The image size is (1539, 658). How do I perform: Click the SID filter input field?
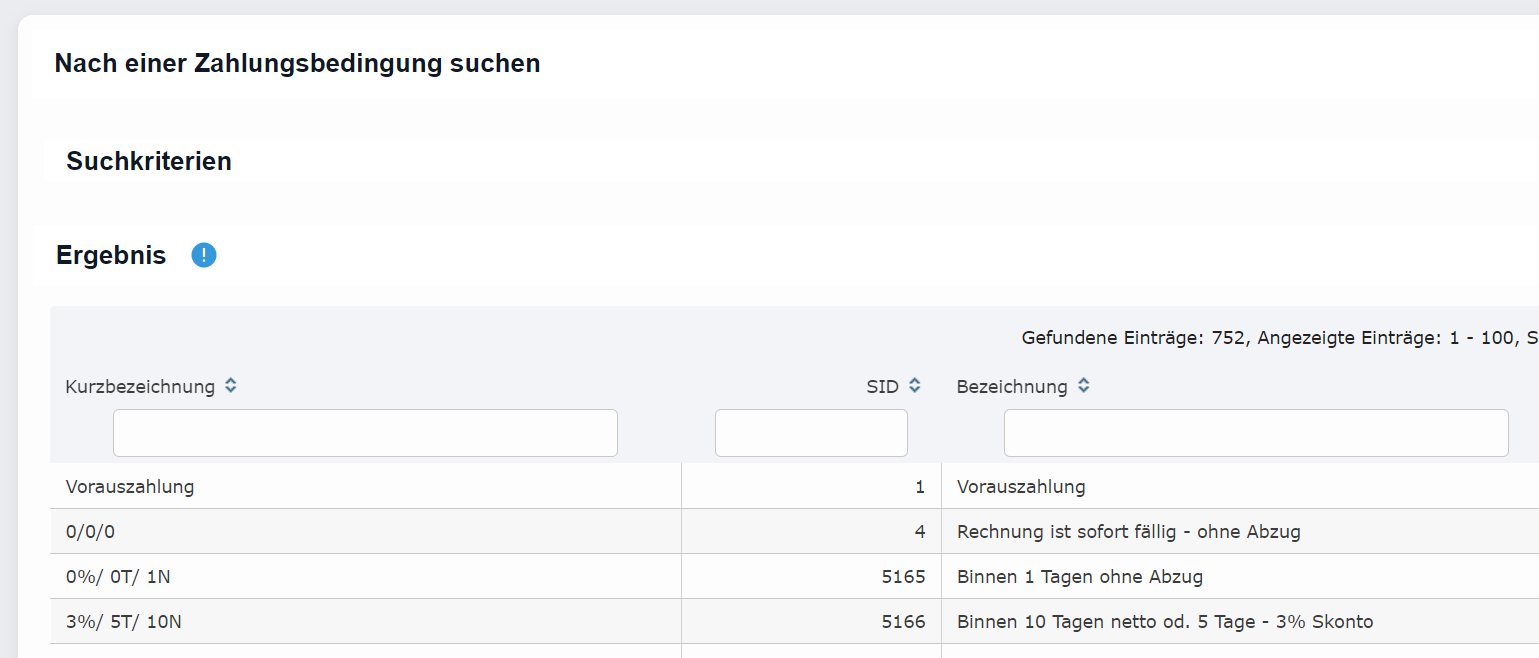(810, 432)
